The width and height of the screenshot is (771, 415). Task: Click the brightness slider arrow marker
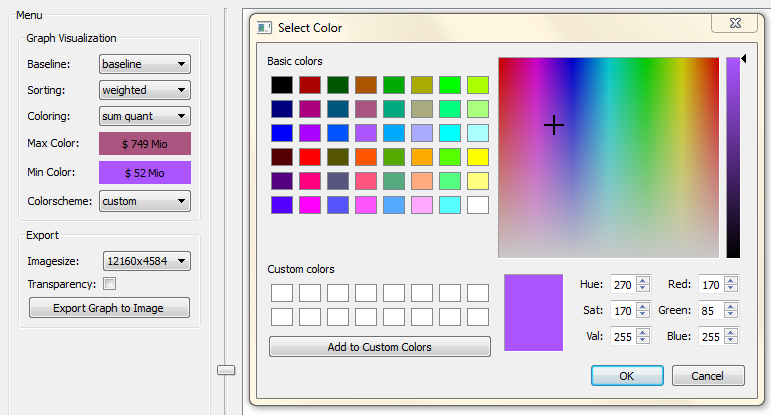(x=743, y=59)
